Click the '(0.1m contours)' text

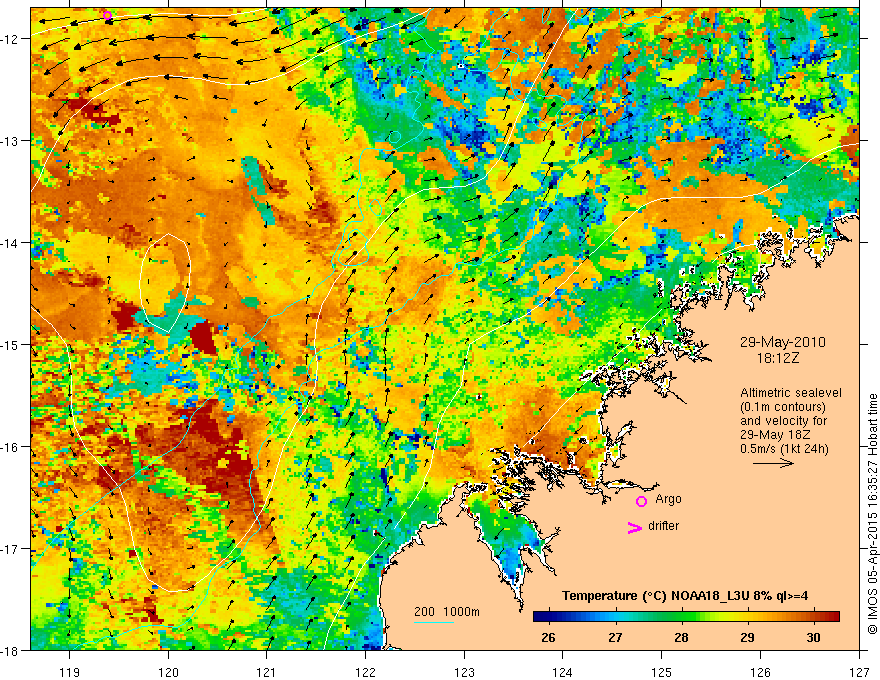(x=783, y=407)
